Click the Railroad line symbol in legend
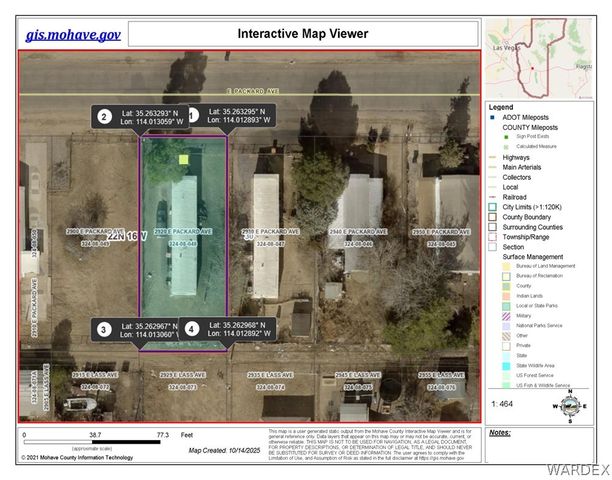Image resolution: width=612 pixels, height=480 pixels. point(493,197)
